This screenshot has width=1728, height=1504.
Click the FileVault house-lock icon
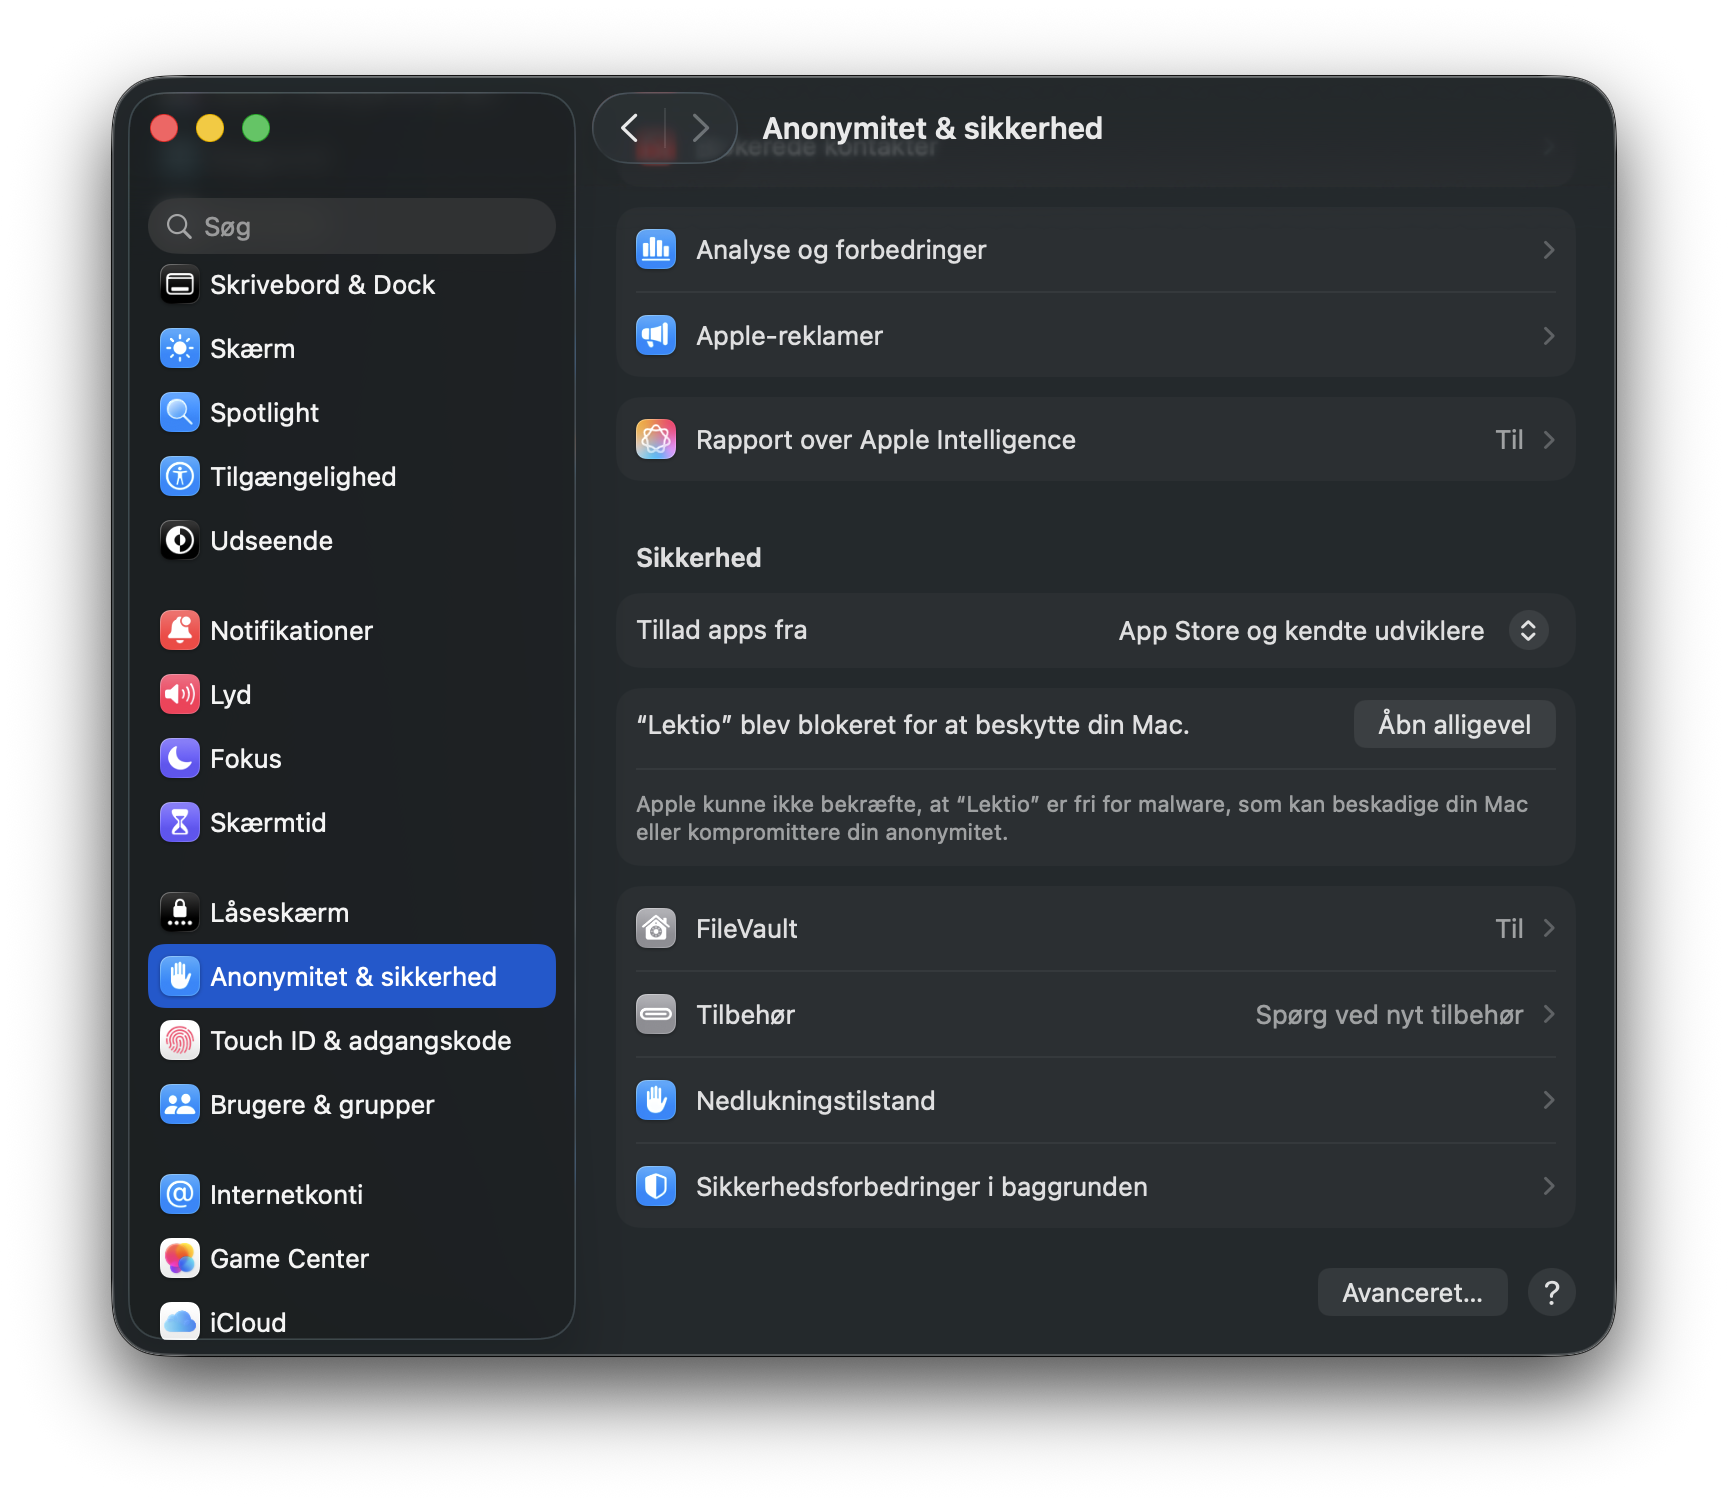[656, 929]
